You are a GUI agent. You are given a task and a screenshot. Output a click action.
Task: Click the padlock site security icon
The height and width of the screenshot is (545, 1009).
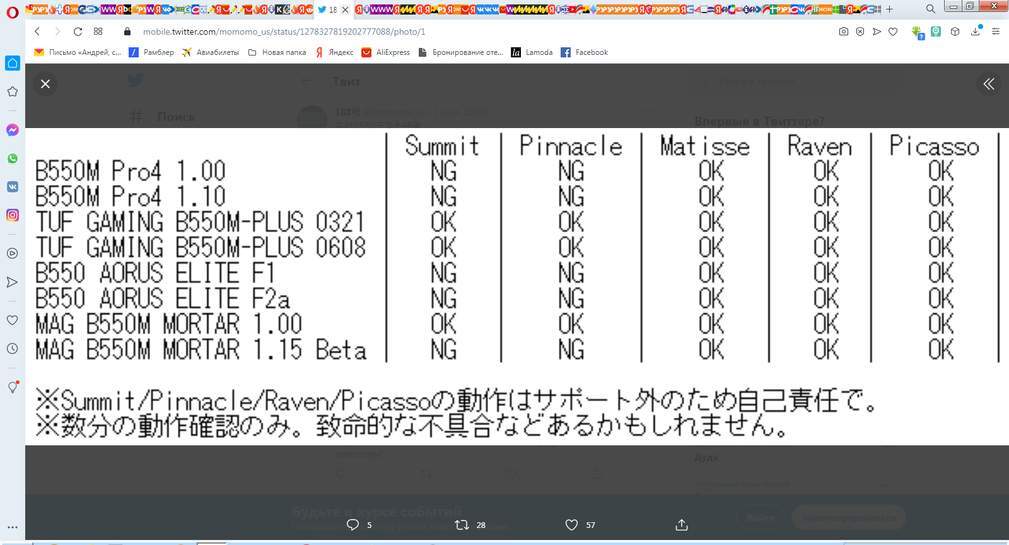point(127,32)
